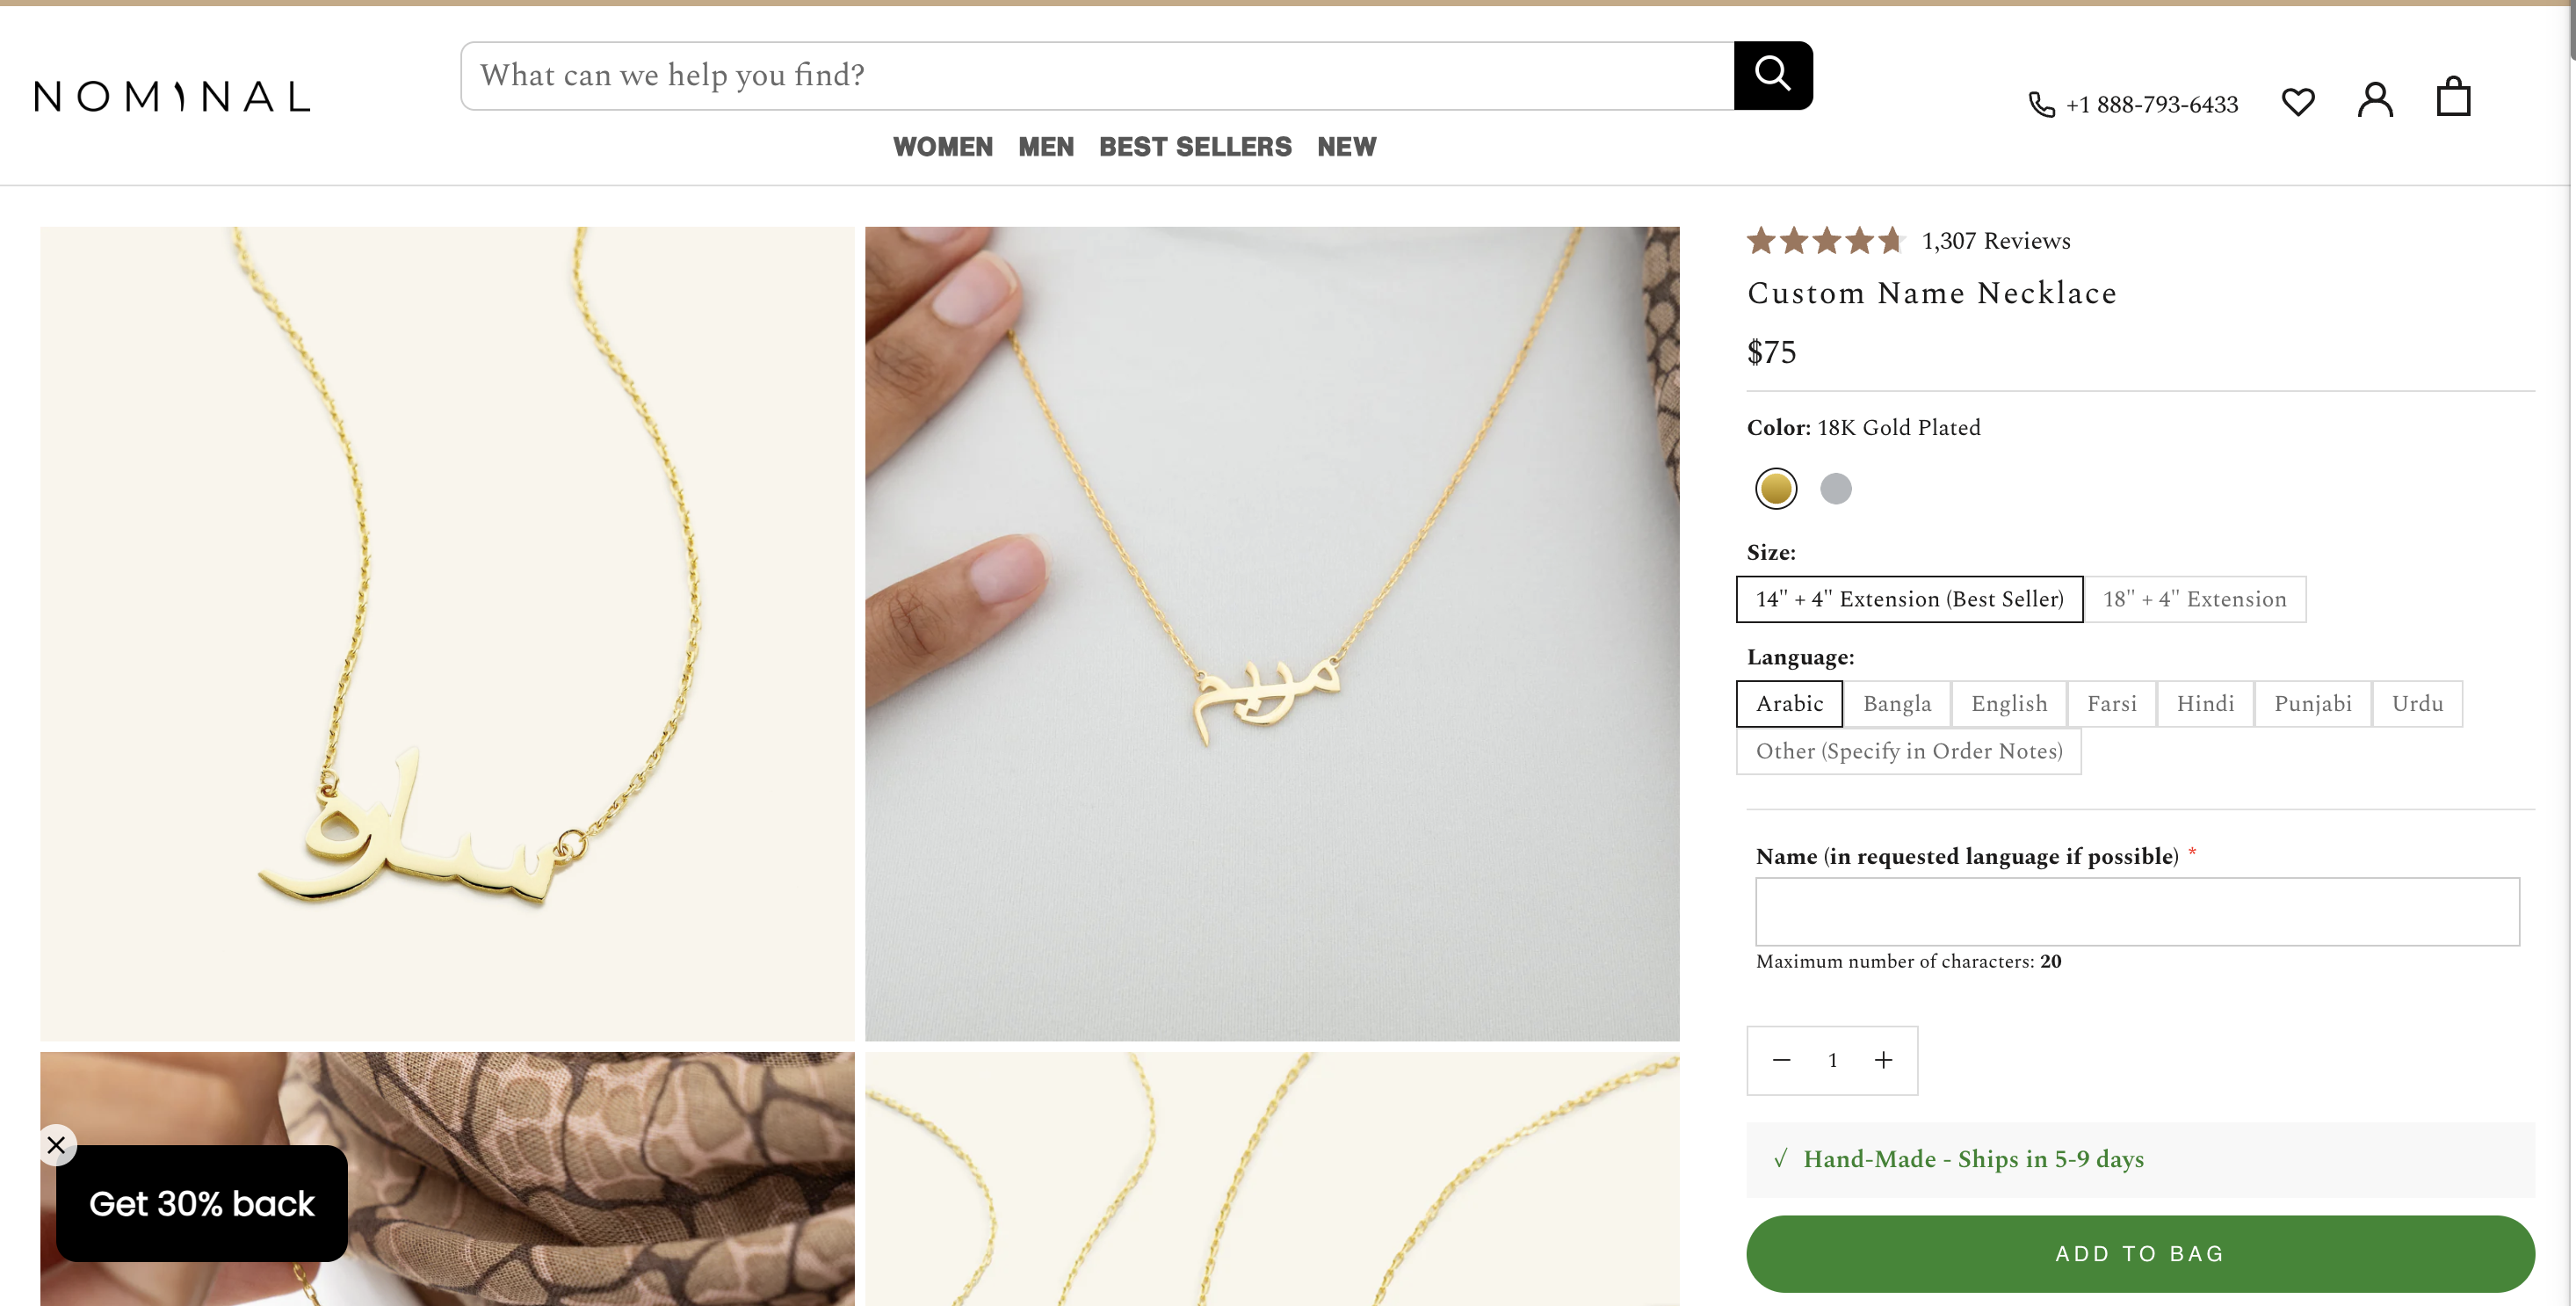Screen dimensions: 2576x1306
Task: Open the WOMEN menu
Action: click(x=942, y=147)
